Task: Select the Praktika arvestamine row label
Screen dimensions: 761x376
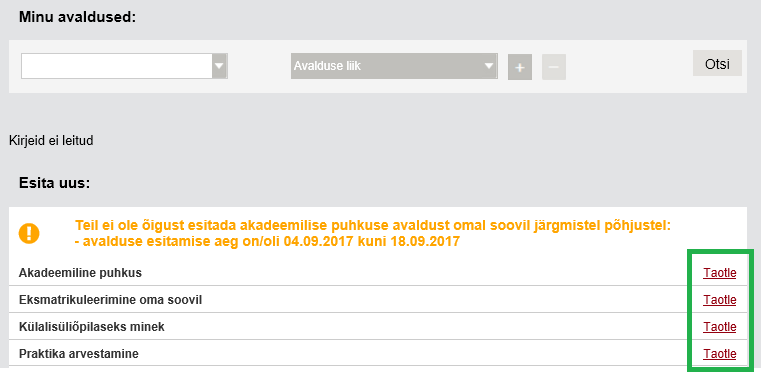Action: point(79,354)
